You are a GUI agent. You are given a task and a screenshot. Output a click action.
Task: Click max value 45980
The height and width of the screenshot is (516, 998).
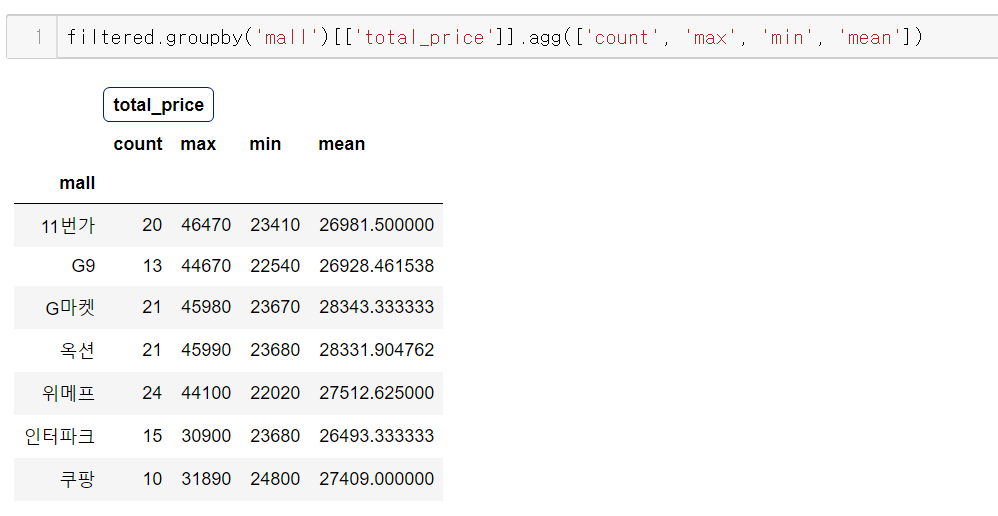206,307
